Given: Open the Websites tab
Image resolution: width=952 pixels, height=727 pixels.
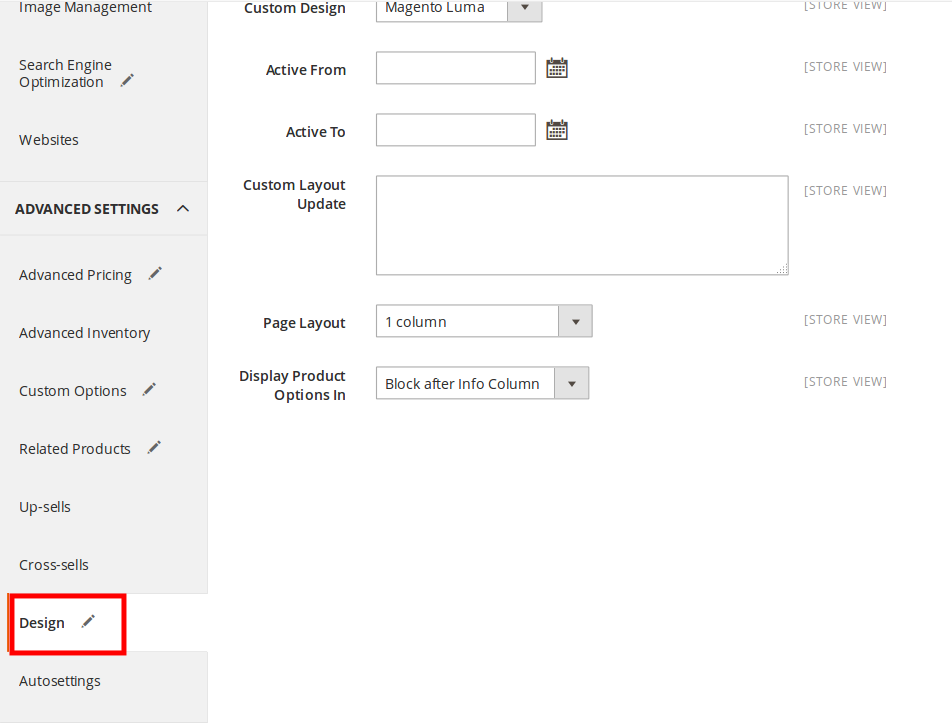Looking at the screenshot, I should (49, 140).
